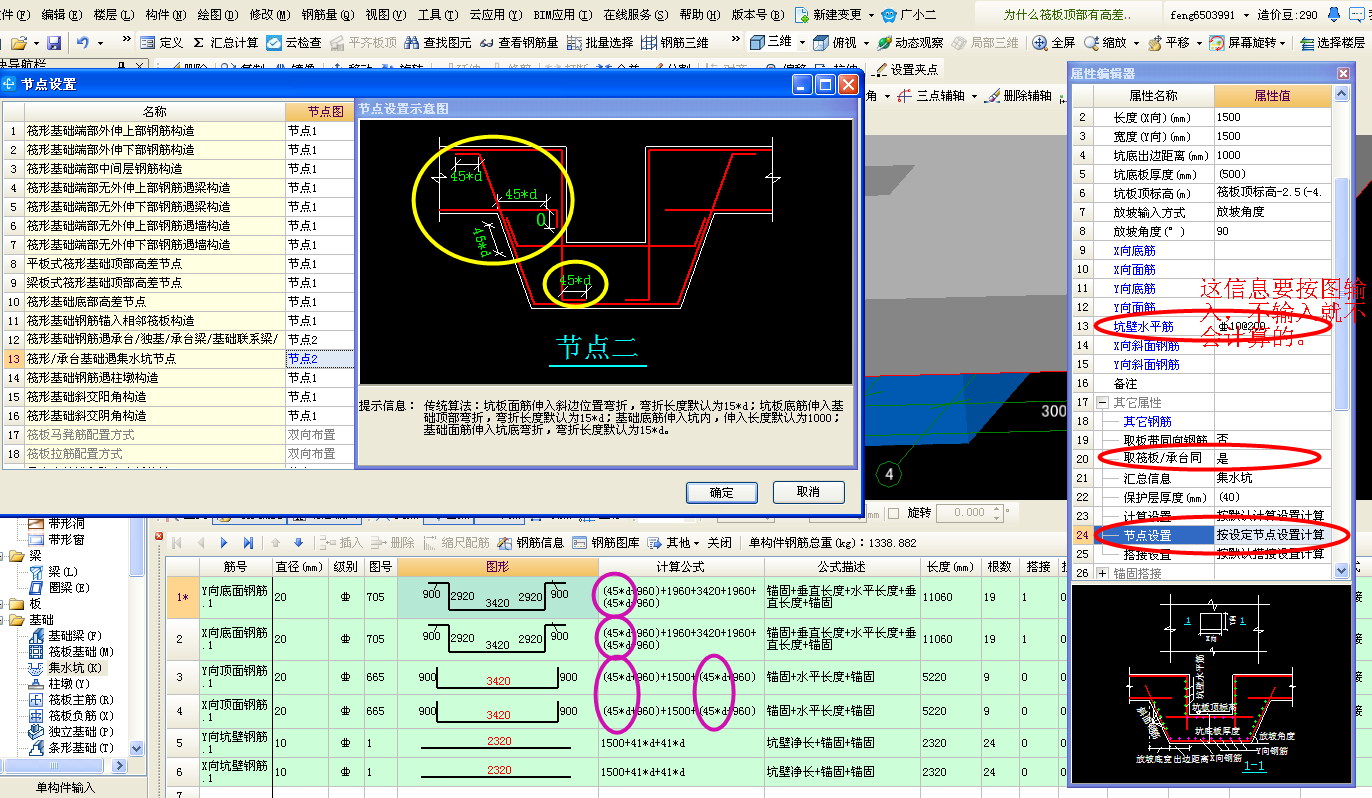Viewport: 1372px width, 798px height.
Task: Click the save disk icon in toolbar
Action: click(x=54, y=43)
